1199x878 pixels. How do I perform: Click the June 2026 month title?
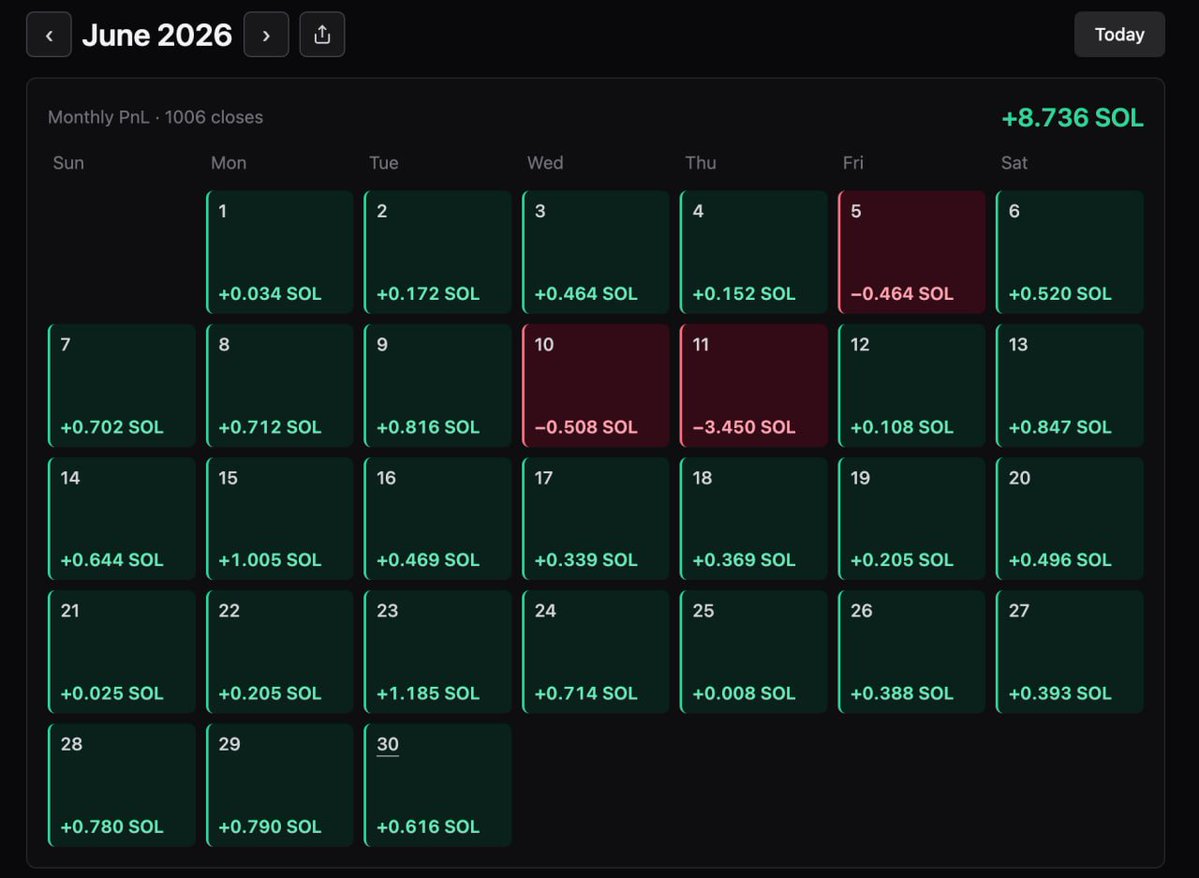point(157,34)
